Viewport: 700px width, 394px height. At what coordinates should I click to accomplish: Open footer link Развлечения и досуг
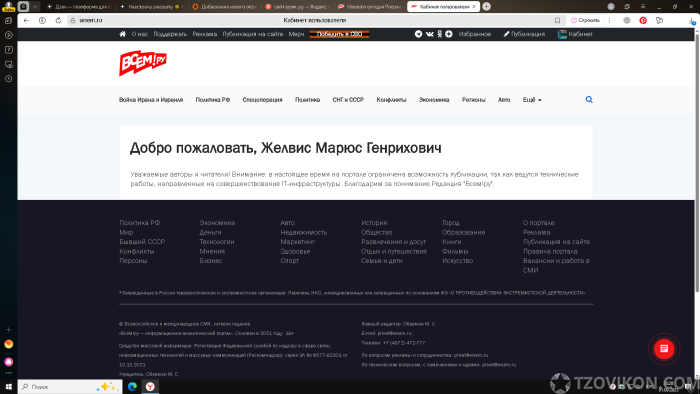pyautogui.click(x=393, y=242)
